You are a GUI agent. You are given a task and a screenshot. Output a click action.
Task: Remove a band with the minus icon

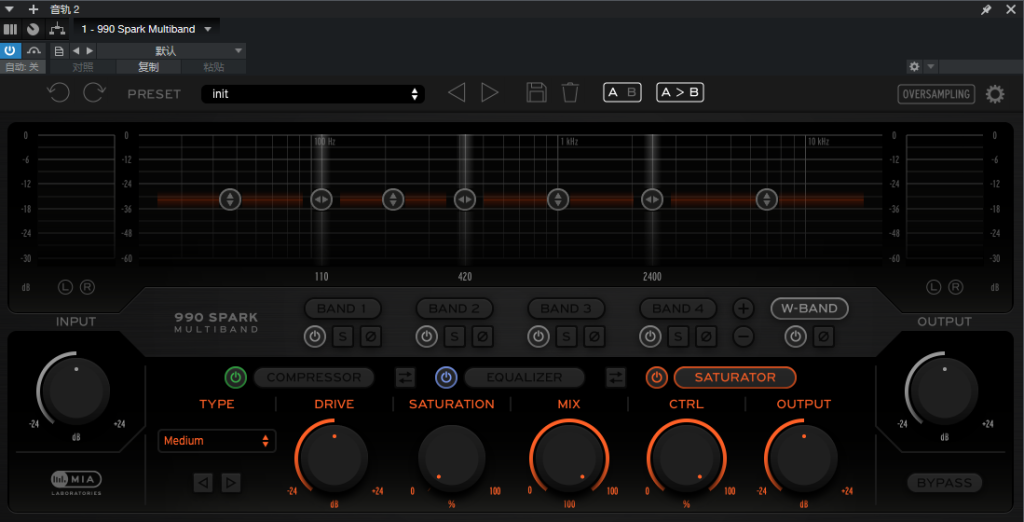[743, 336]
